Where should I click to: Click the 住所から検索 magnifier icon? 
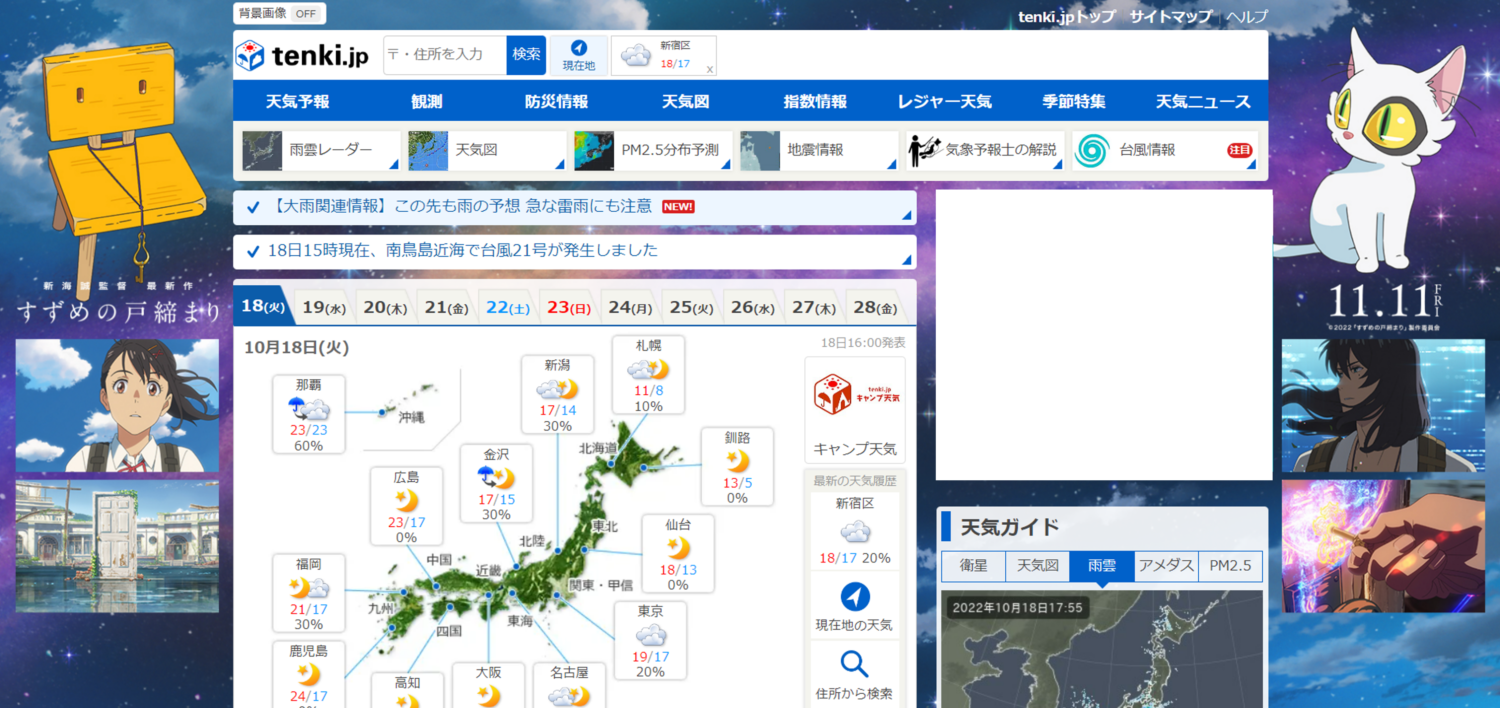point(854,664)
